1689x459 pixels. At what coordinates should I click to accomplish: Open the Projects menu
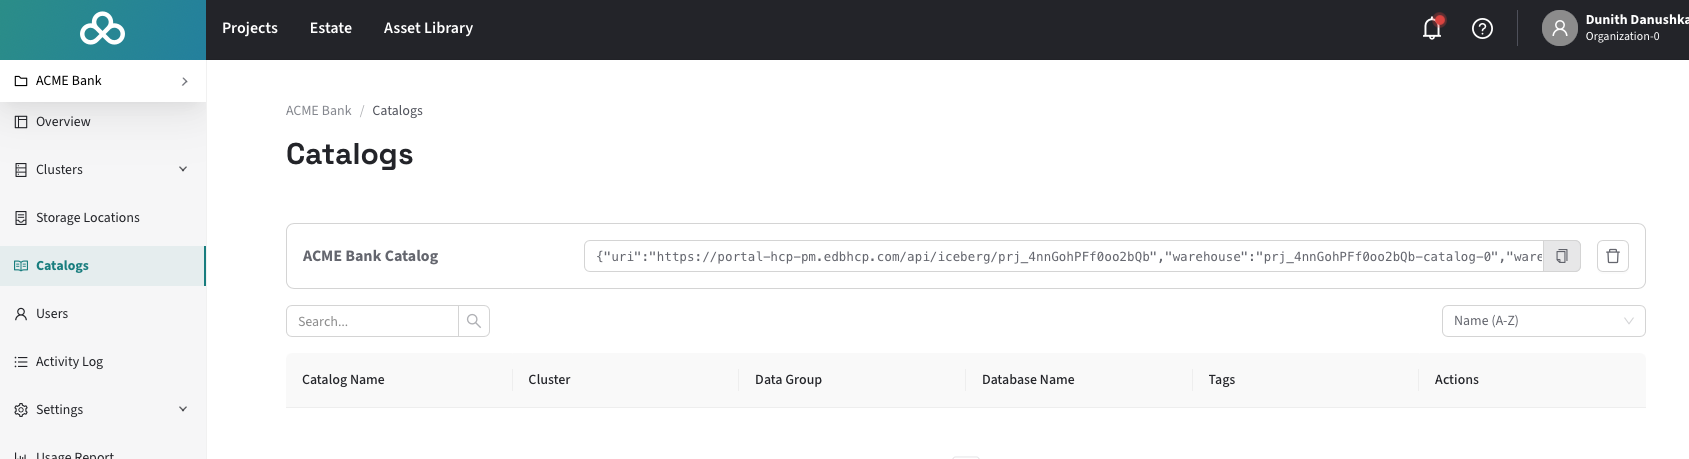(x=250, y=28)
